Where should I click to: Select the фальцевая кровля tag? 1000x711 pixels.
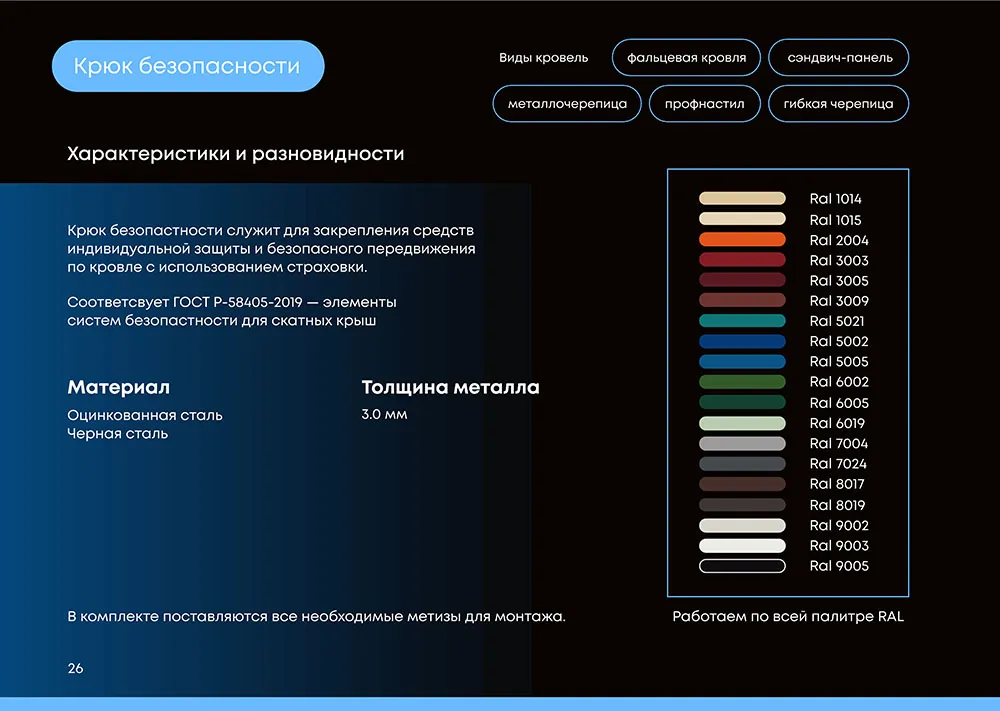coord(686,58)
